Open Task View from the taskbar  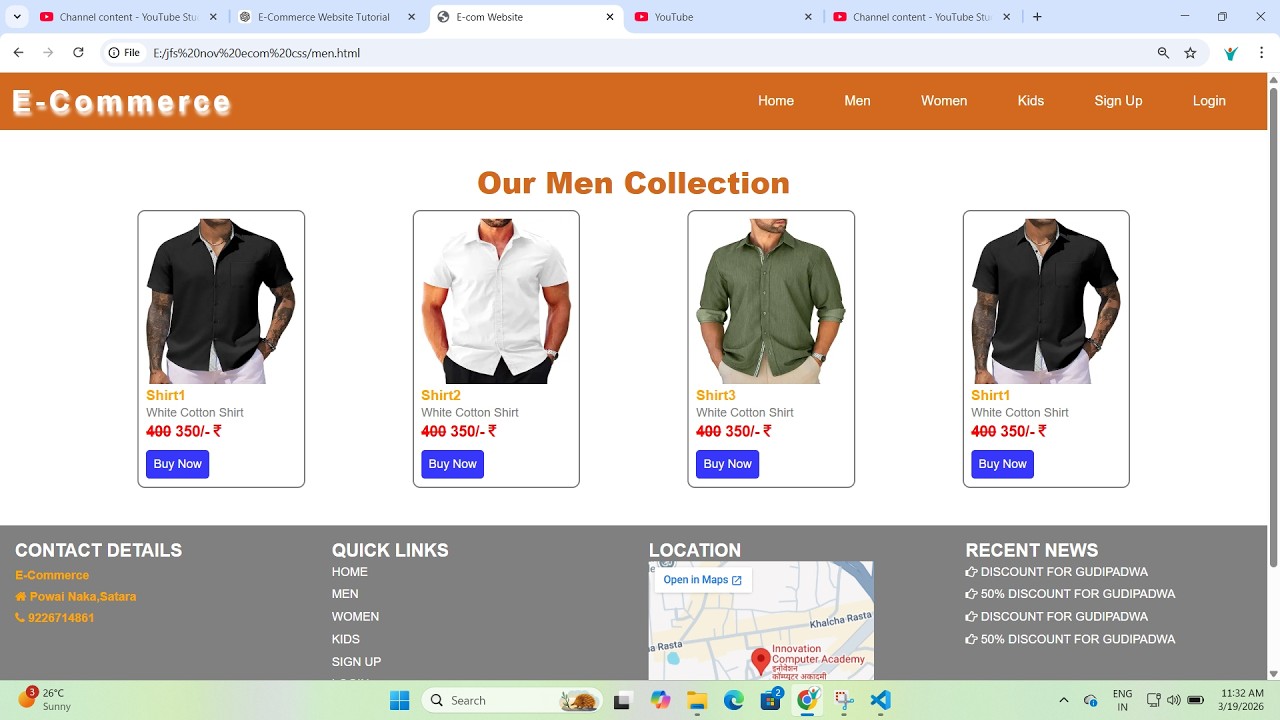[622, 700]
